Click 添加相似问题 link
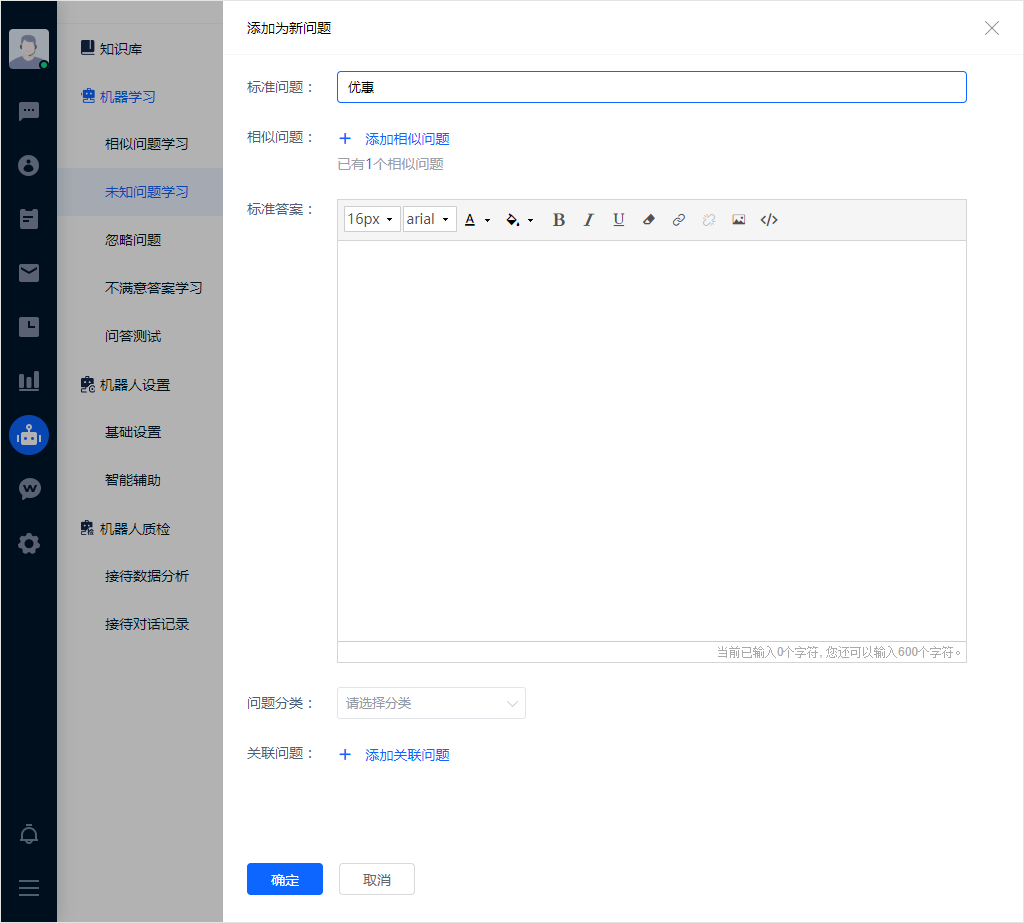 [x=407, y=138]
